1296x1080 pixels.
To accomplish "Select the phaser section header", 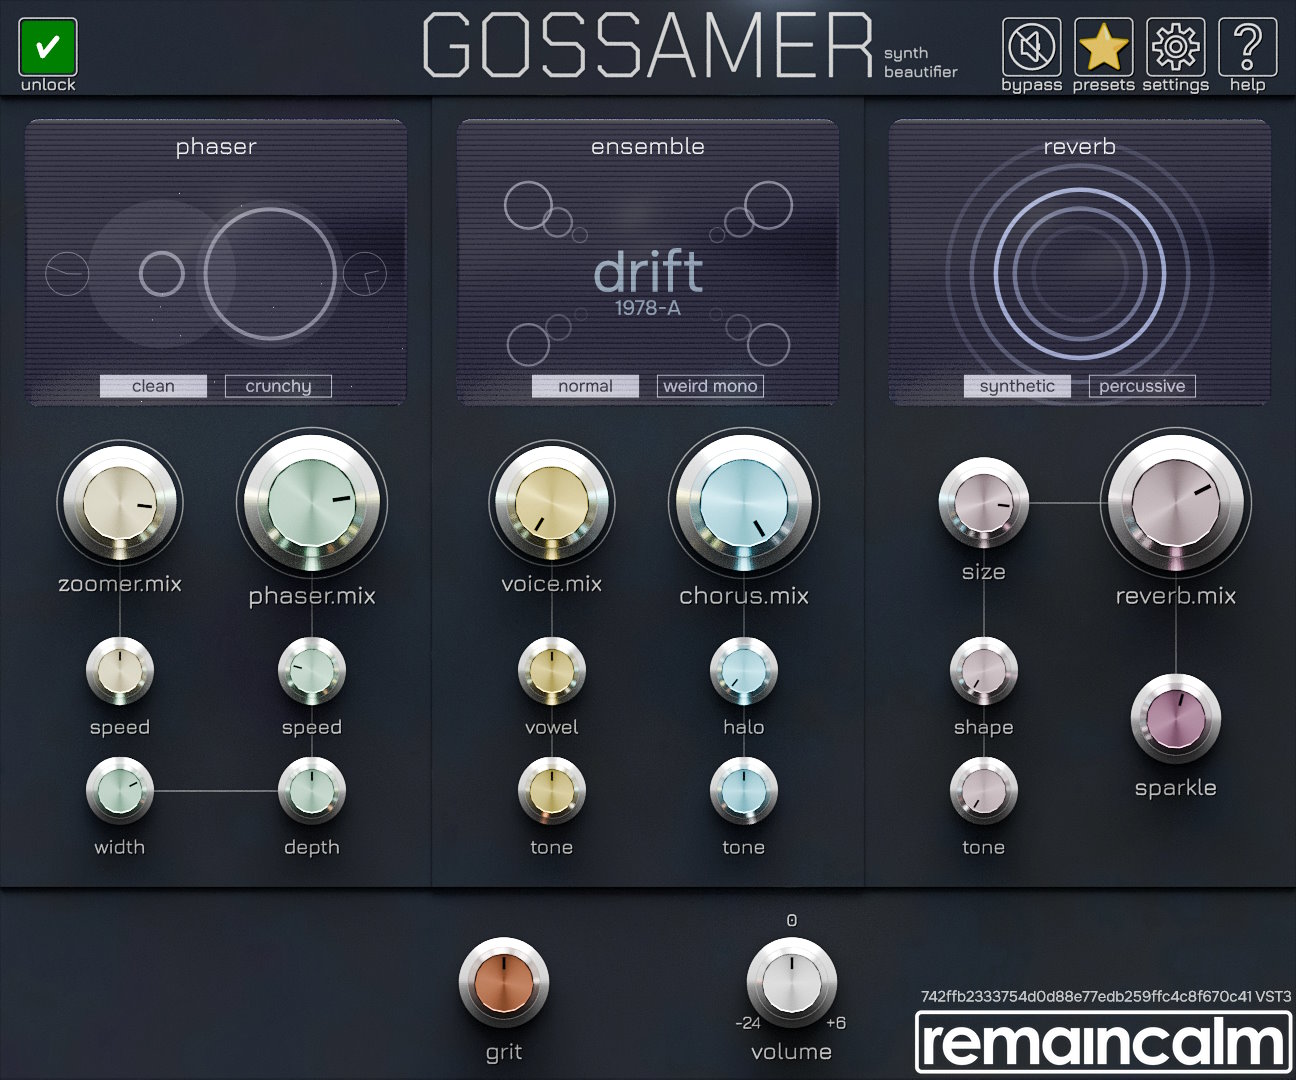I will [215, 146].
